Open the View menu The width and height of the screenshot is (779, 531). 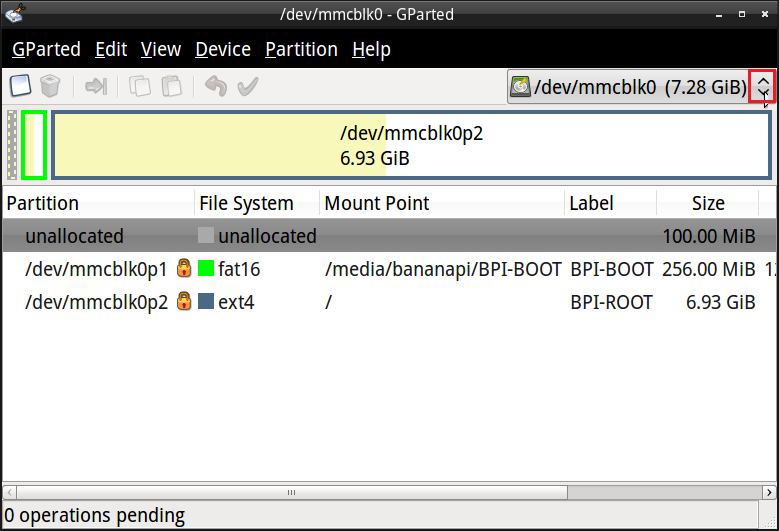click(x=161, y=49)
